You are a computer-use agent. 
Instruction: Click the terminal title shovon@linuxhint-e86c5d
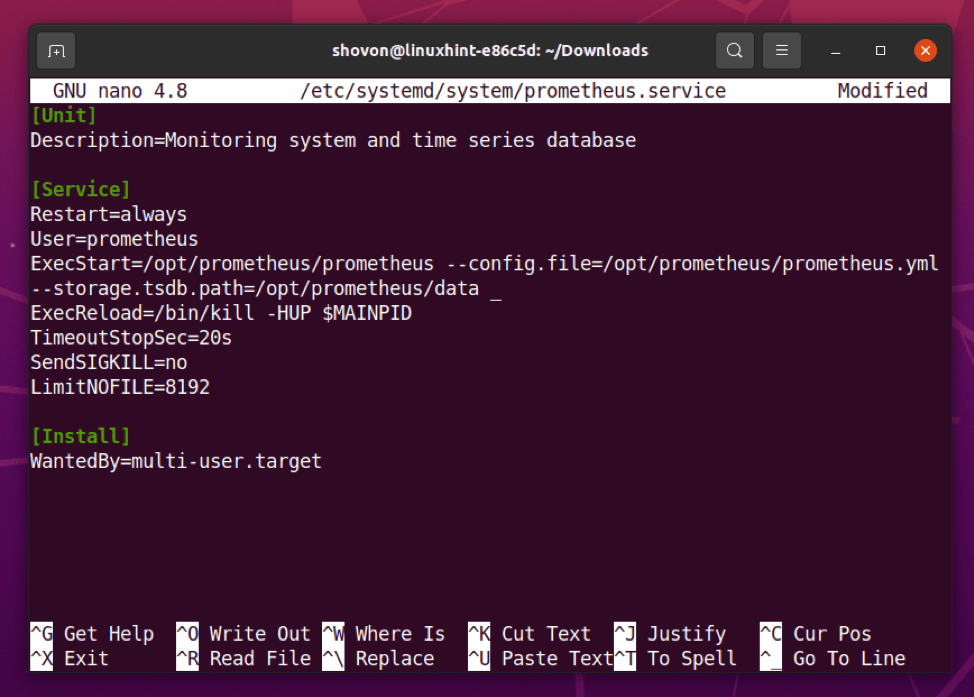pyautogui.click(x=490, y=51)
